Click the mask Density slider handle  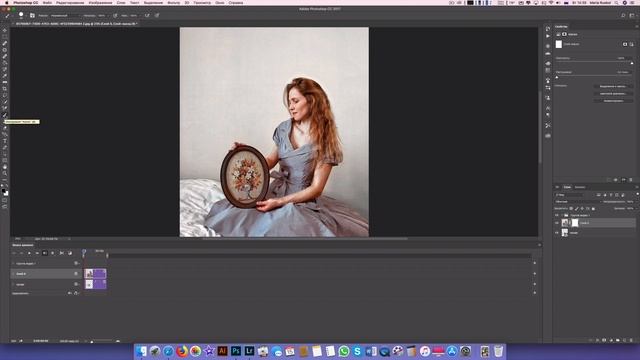(632, 63)
